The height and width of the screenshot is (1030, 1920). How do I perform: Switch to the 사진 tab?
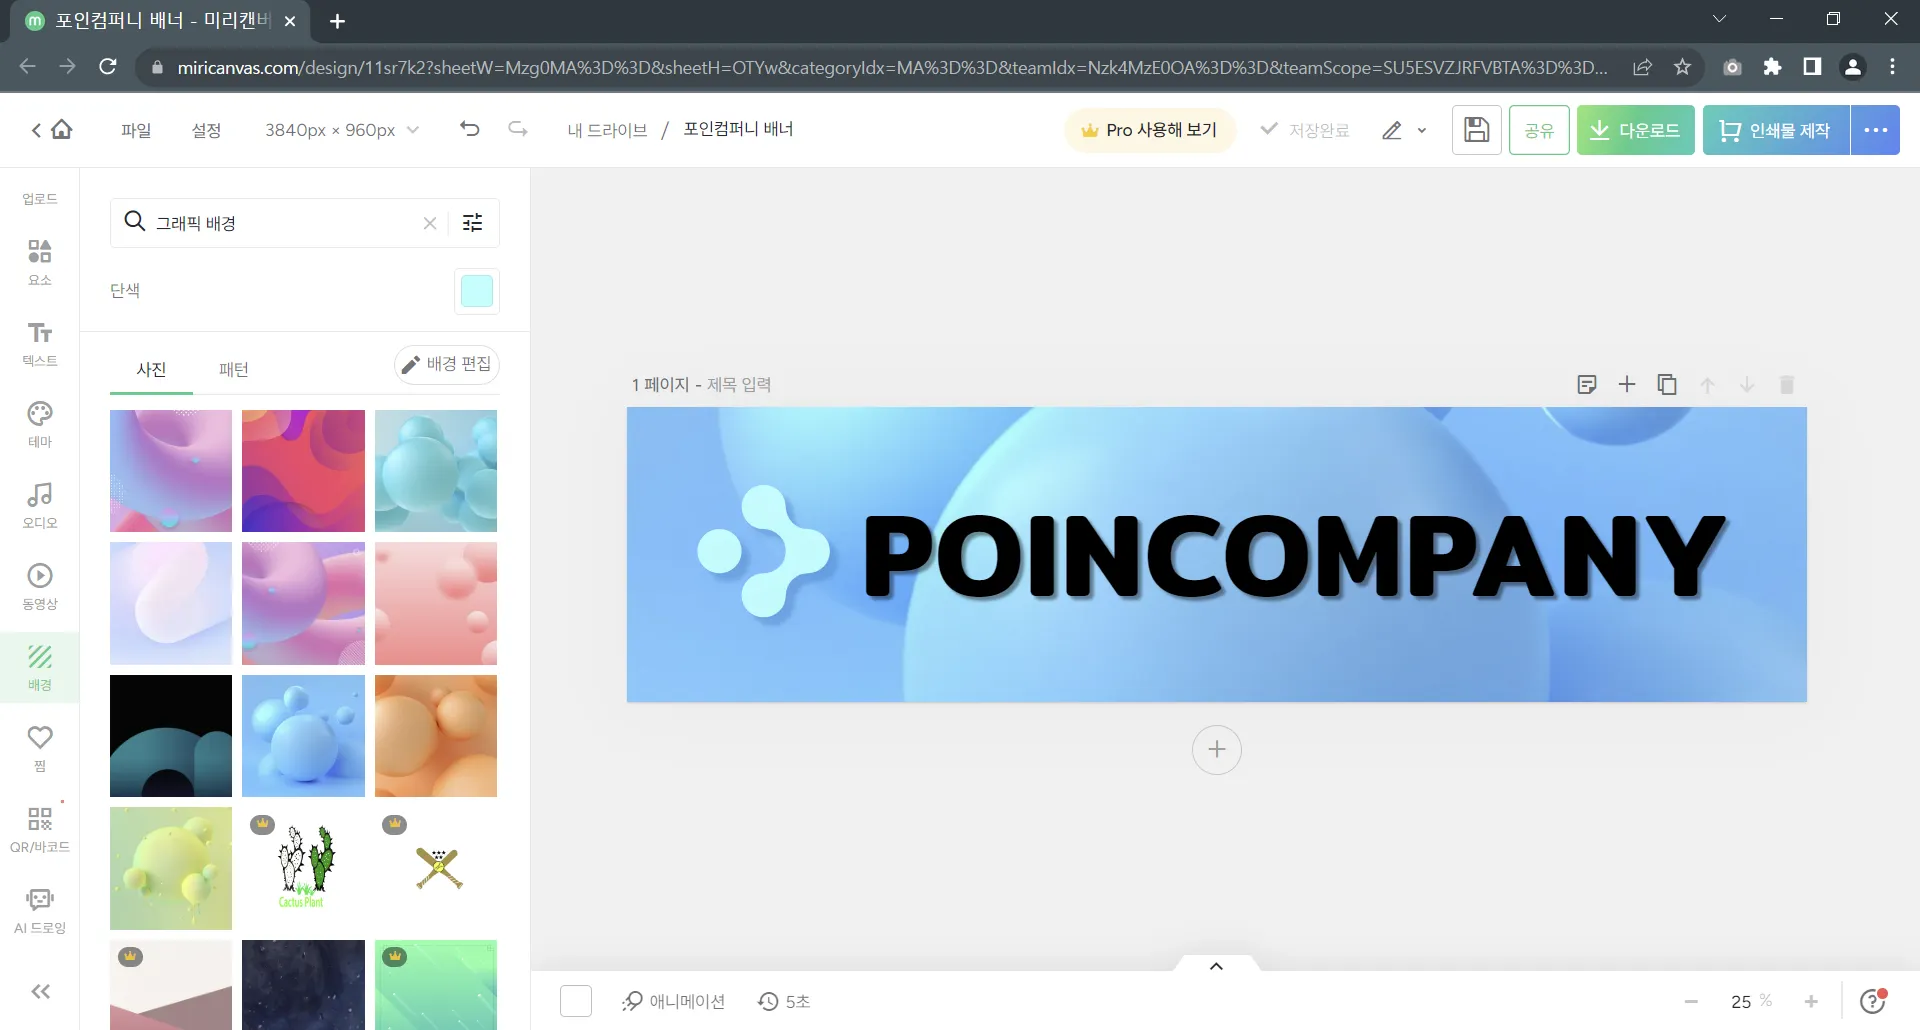tap(151, 369)
